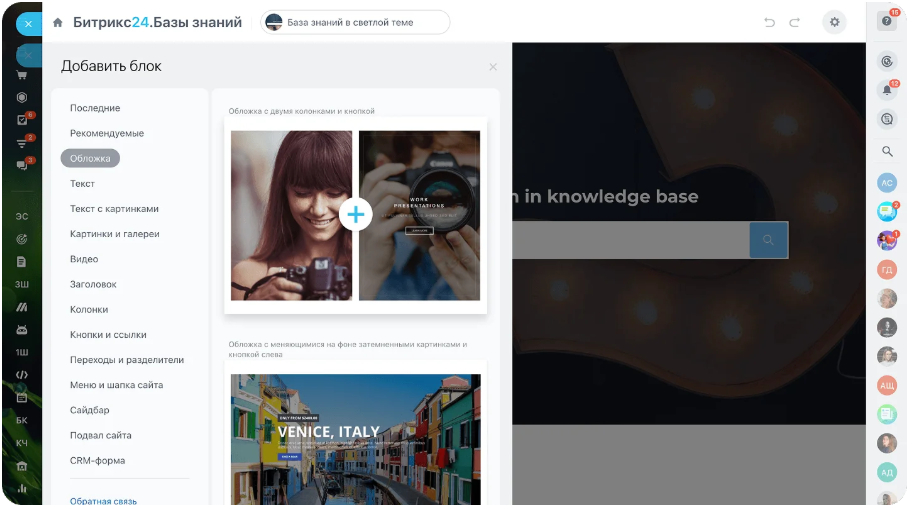Select the Картинки и галереи category

click(x=115, y=234)
